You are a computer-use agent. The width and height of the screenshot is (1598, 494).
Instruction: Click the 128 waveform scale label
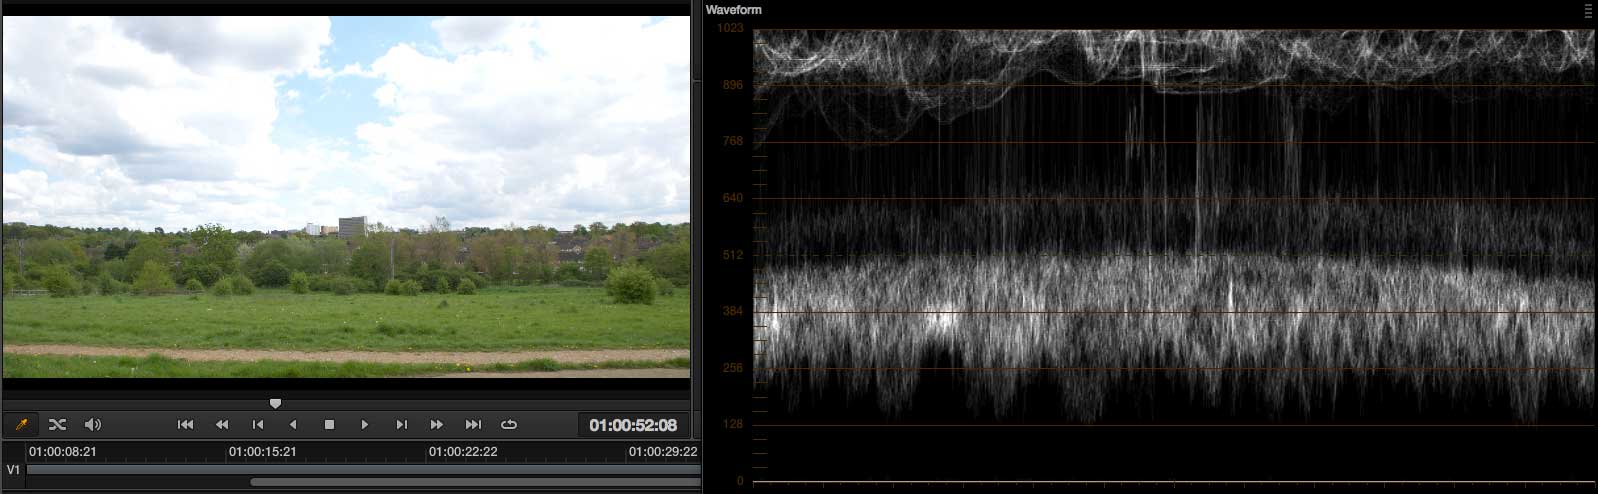click(733, 425)
